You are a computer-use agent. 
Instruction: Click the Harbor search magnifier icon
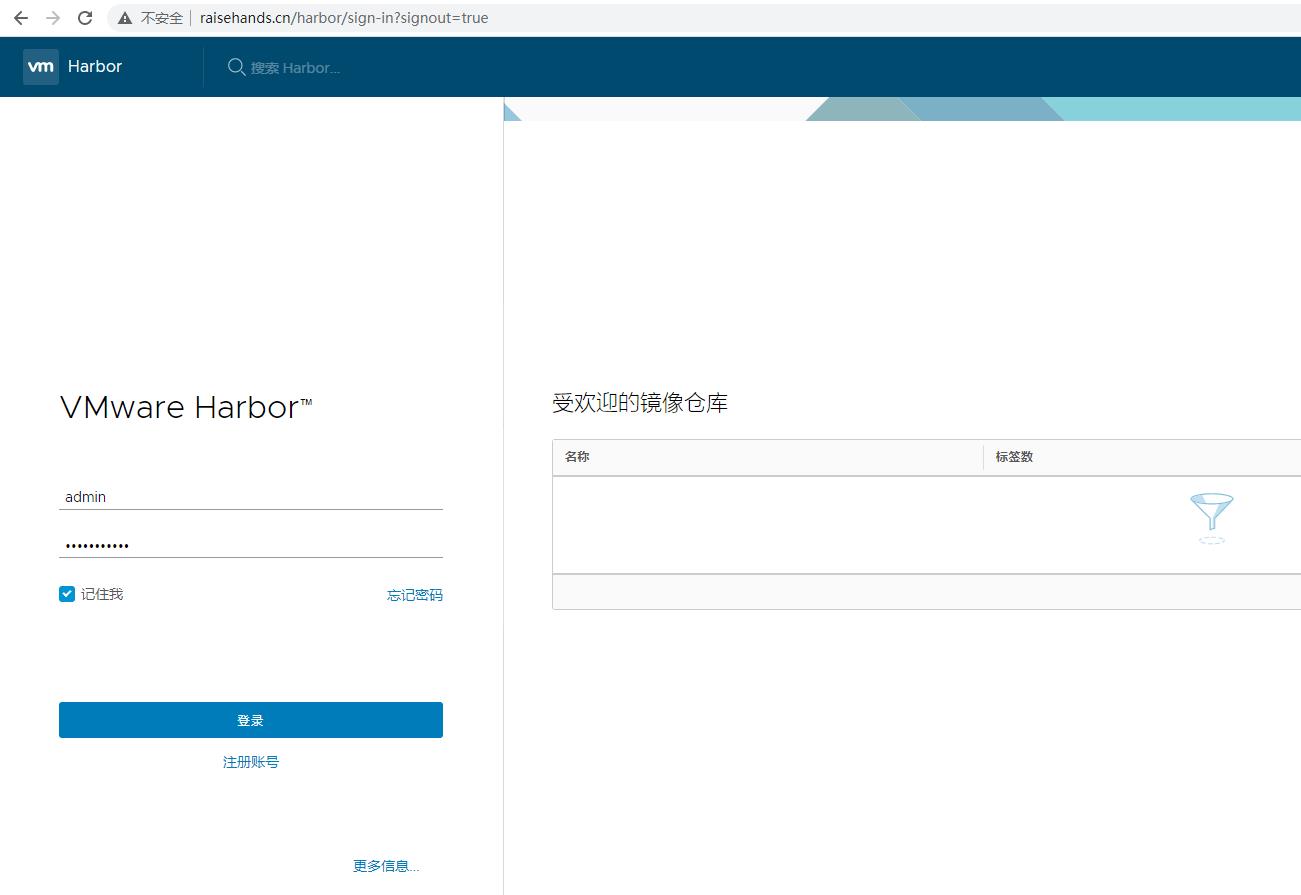(236, 67)
